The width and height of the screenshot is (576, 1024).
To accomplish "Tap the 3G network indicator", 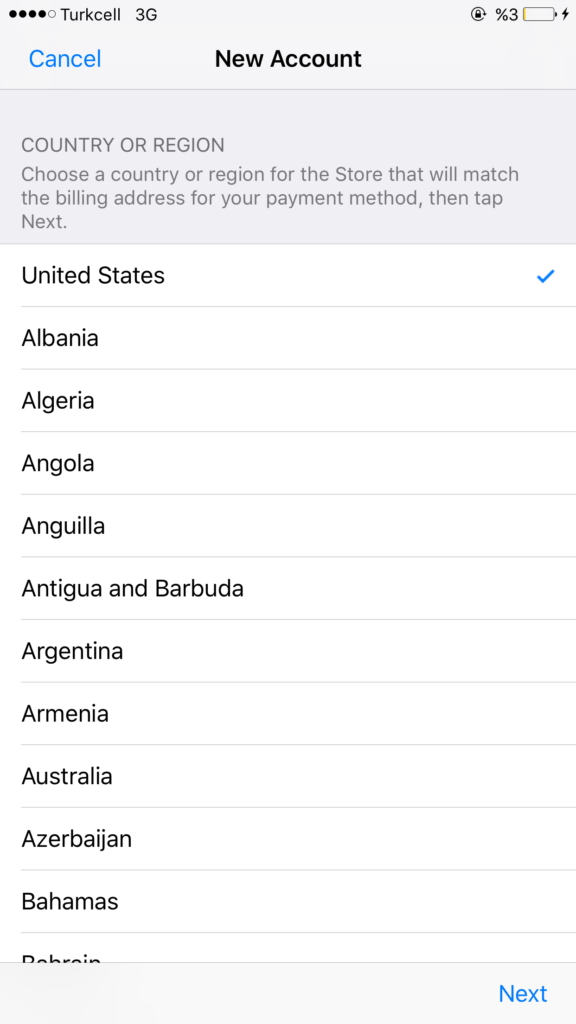I will [146, 14].
